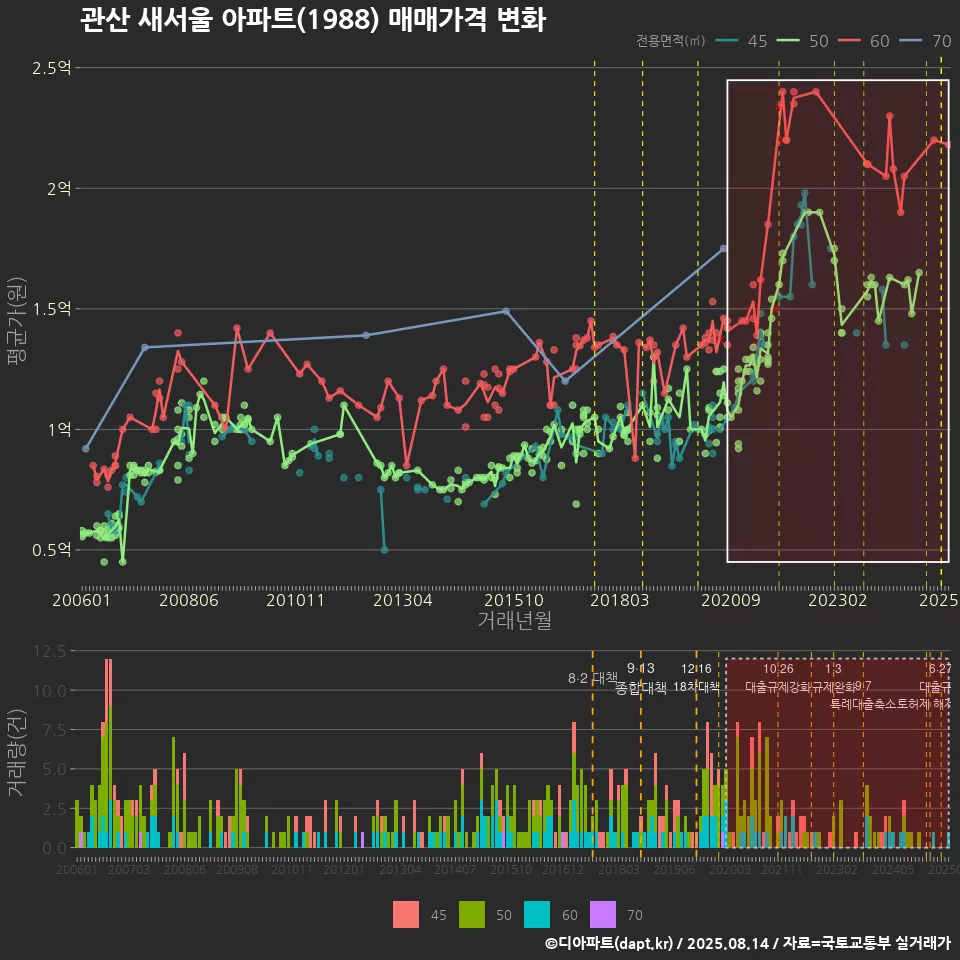Screen dimensions: 960x960
Task: Click the 거래량(건) volume axis title
Action: 17,751
